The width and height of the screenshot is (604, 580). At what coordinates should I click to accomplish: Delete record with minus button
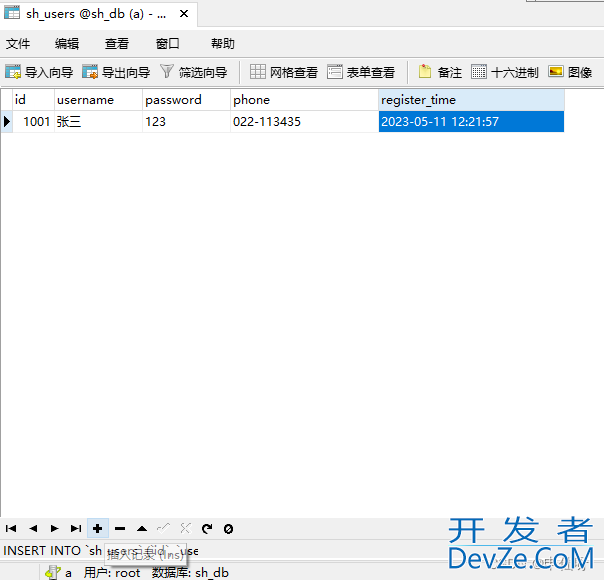(120, 528)
